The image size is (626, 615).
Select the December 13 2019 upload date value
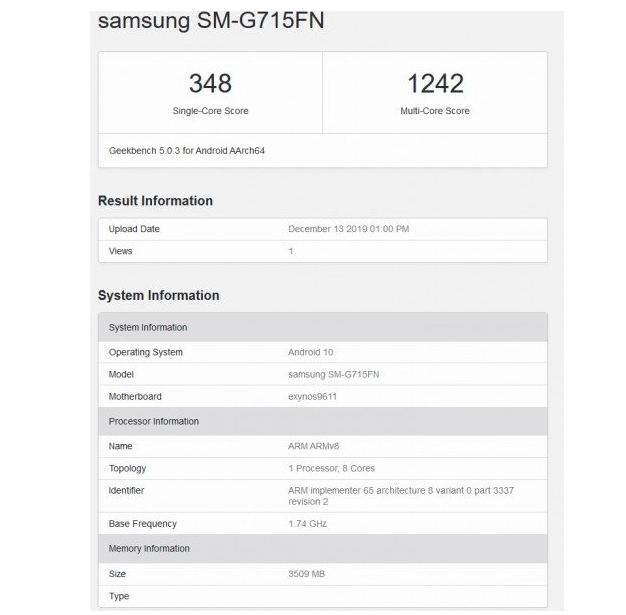click(x=348, y=229)
